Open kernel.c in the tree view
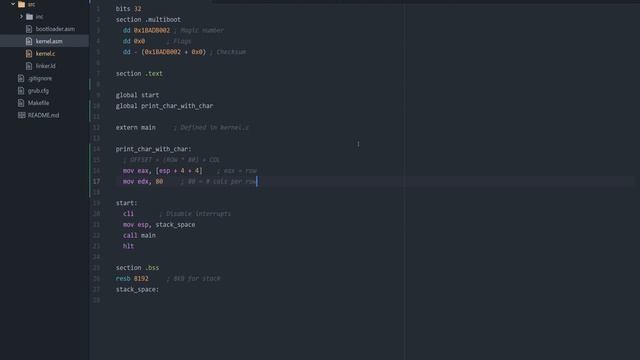This screenshot has width=640, height=360. (45, 53)
